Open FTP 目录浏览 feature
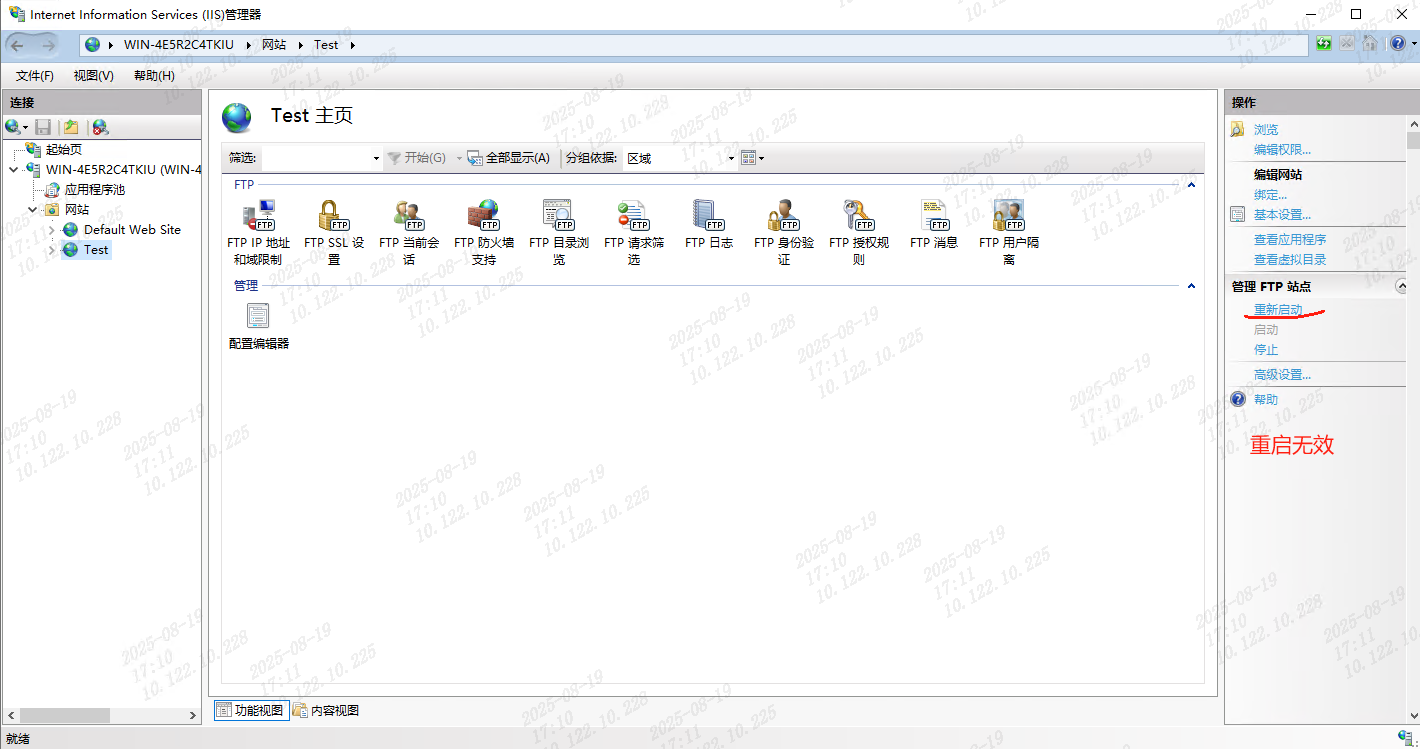This screenshot has height=749, width=1420. (559, 232)
